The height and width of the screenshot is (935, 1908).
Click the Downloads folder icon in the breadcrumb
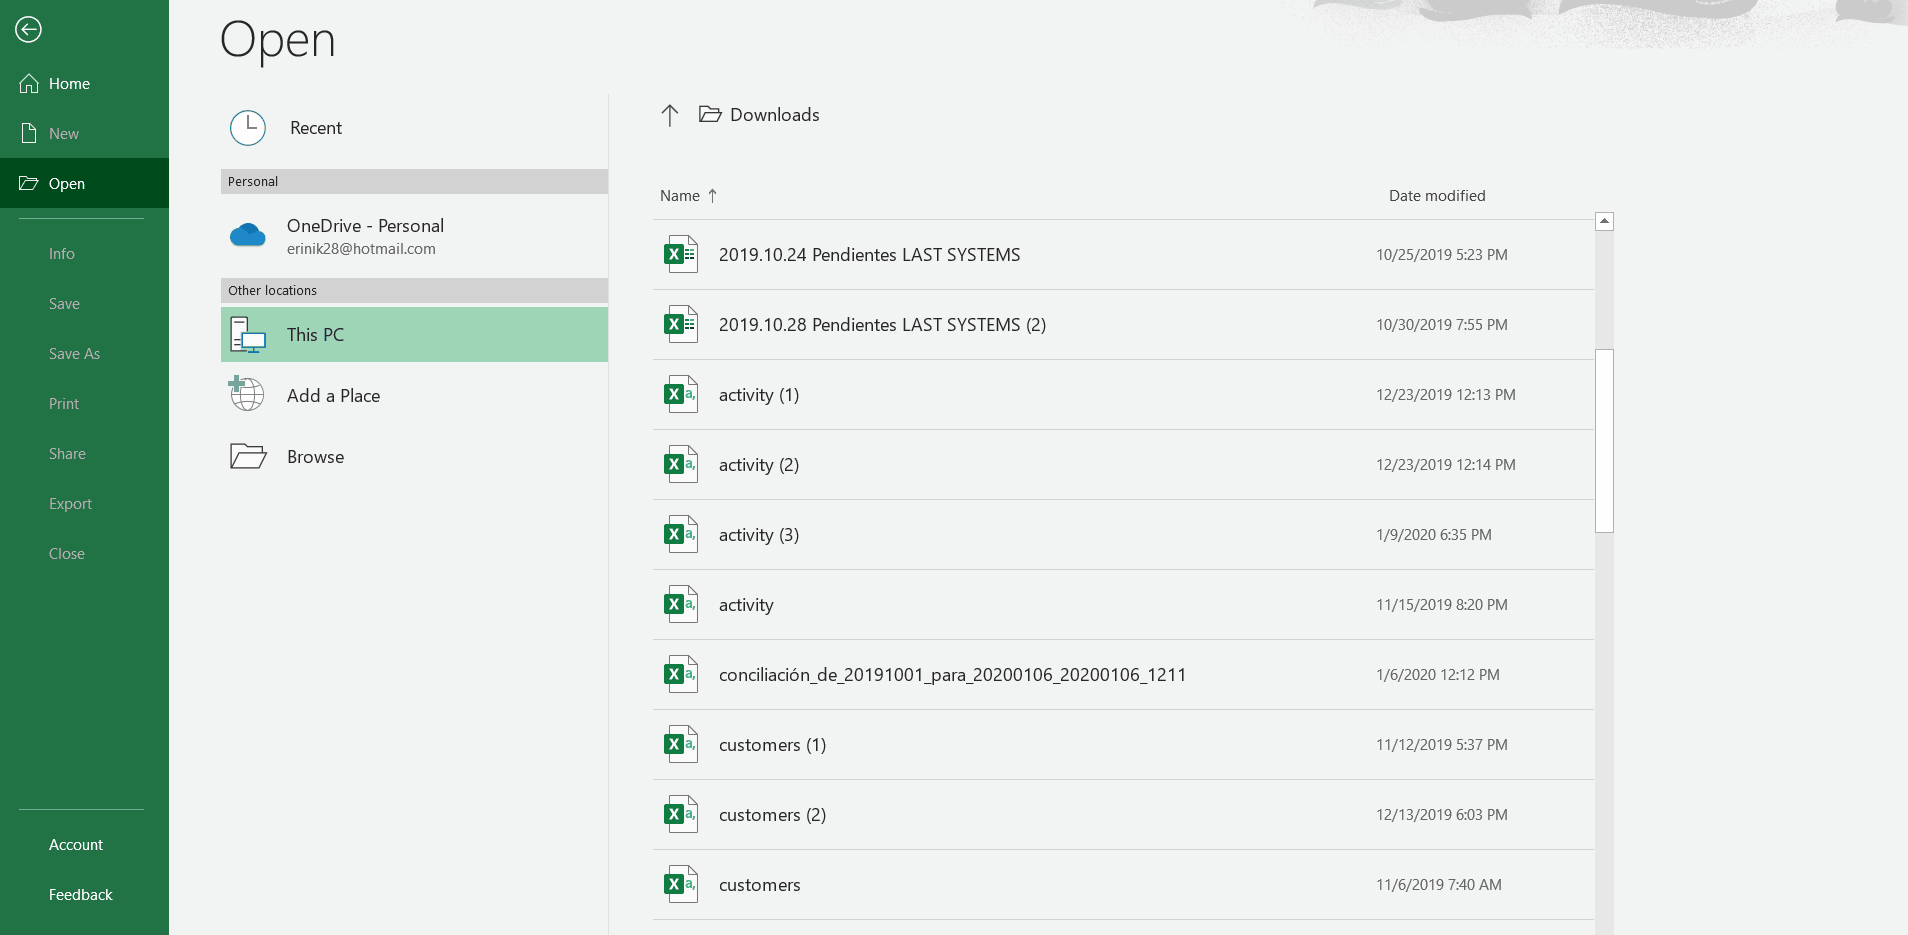(710, 114)
